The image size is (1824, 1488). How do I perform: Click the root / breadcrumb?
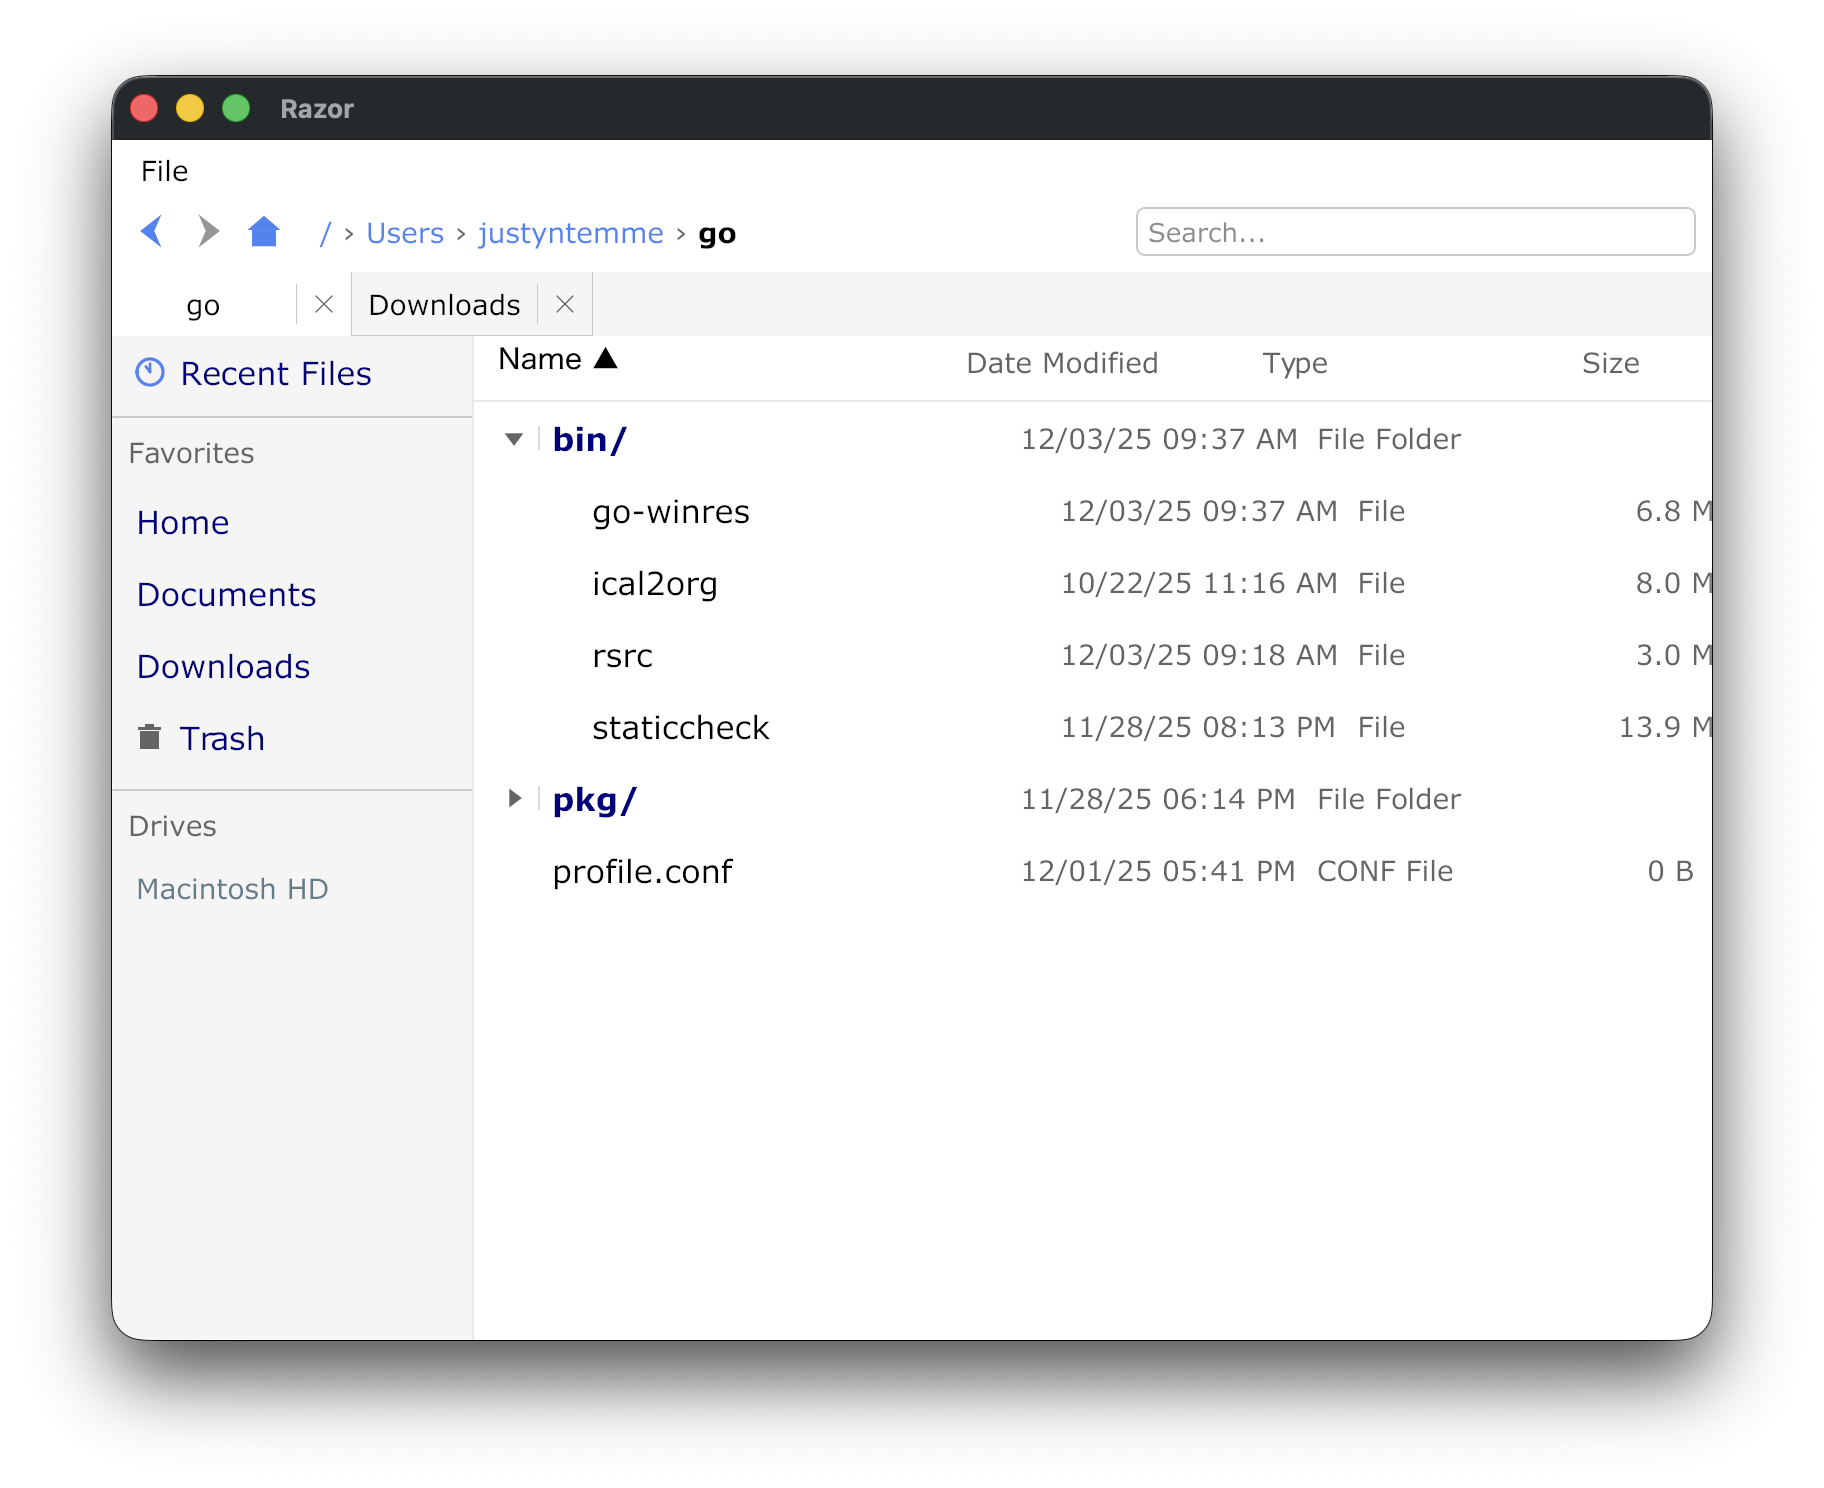tap(325, 233)
